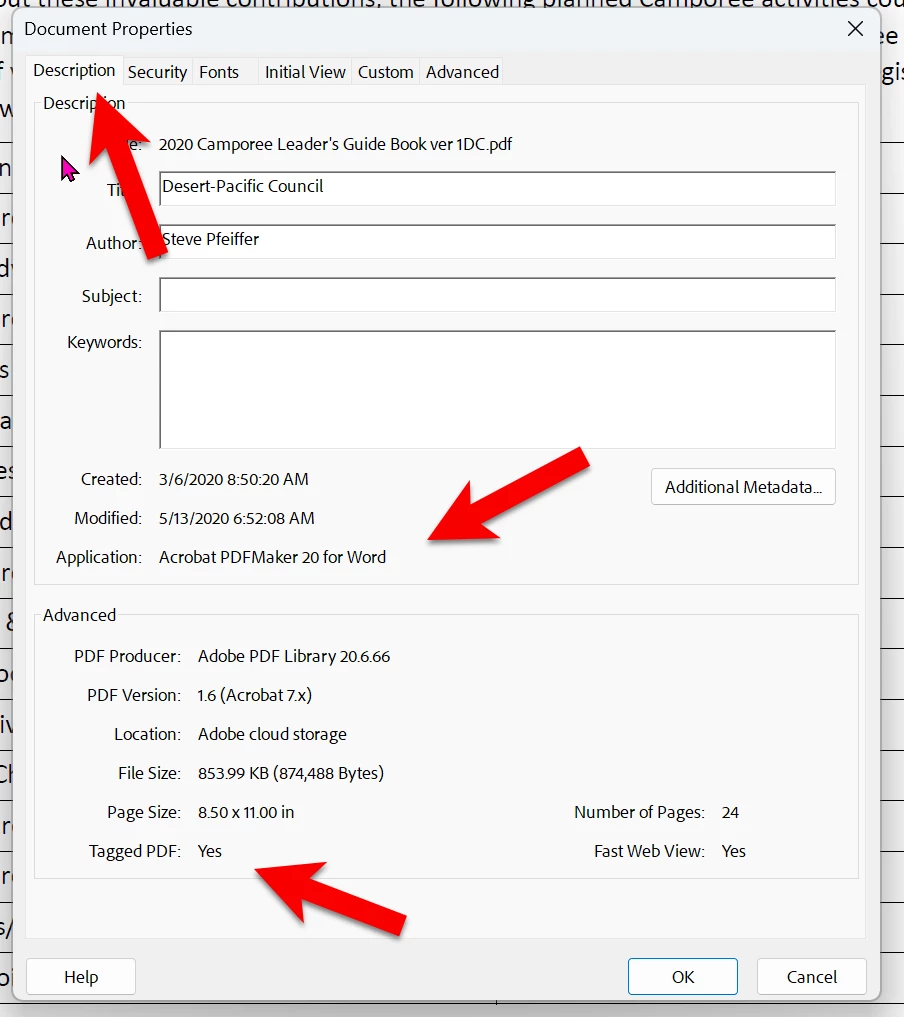Click the PDF Version value 1.6 (Acrobat 7.x)

coord(255,695)
